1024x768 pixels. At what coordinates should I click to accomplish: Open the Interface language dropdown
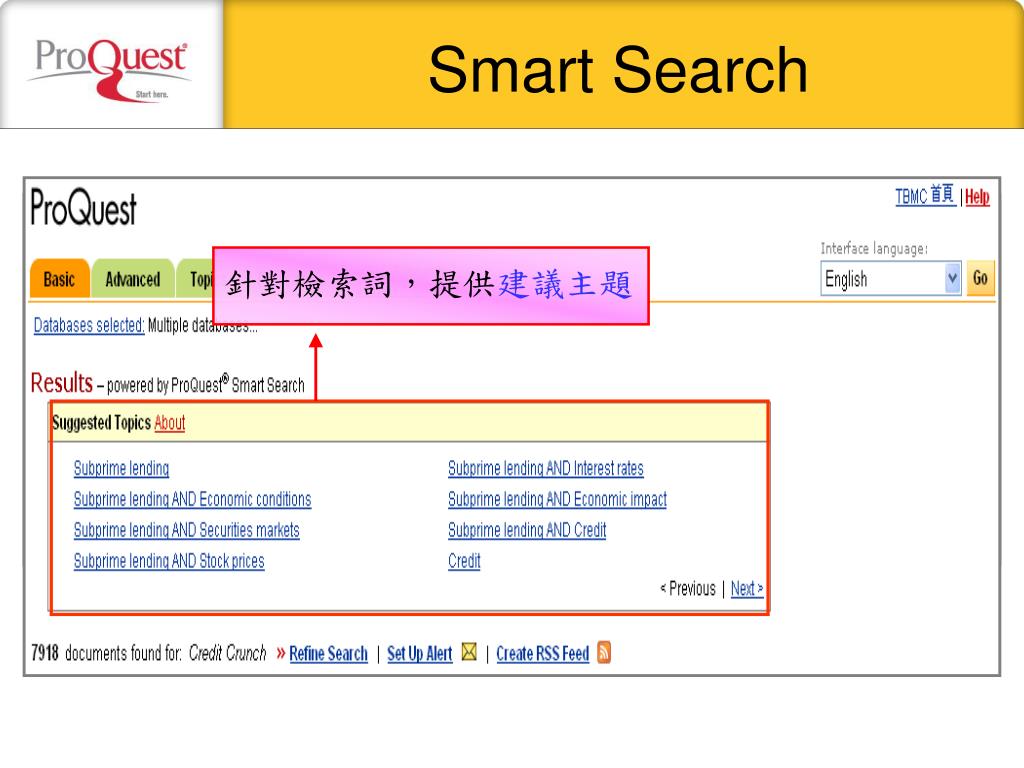[890, 279]
